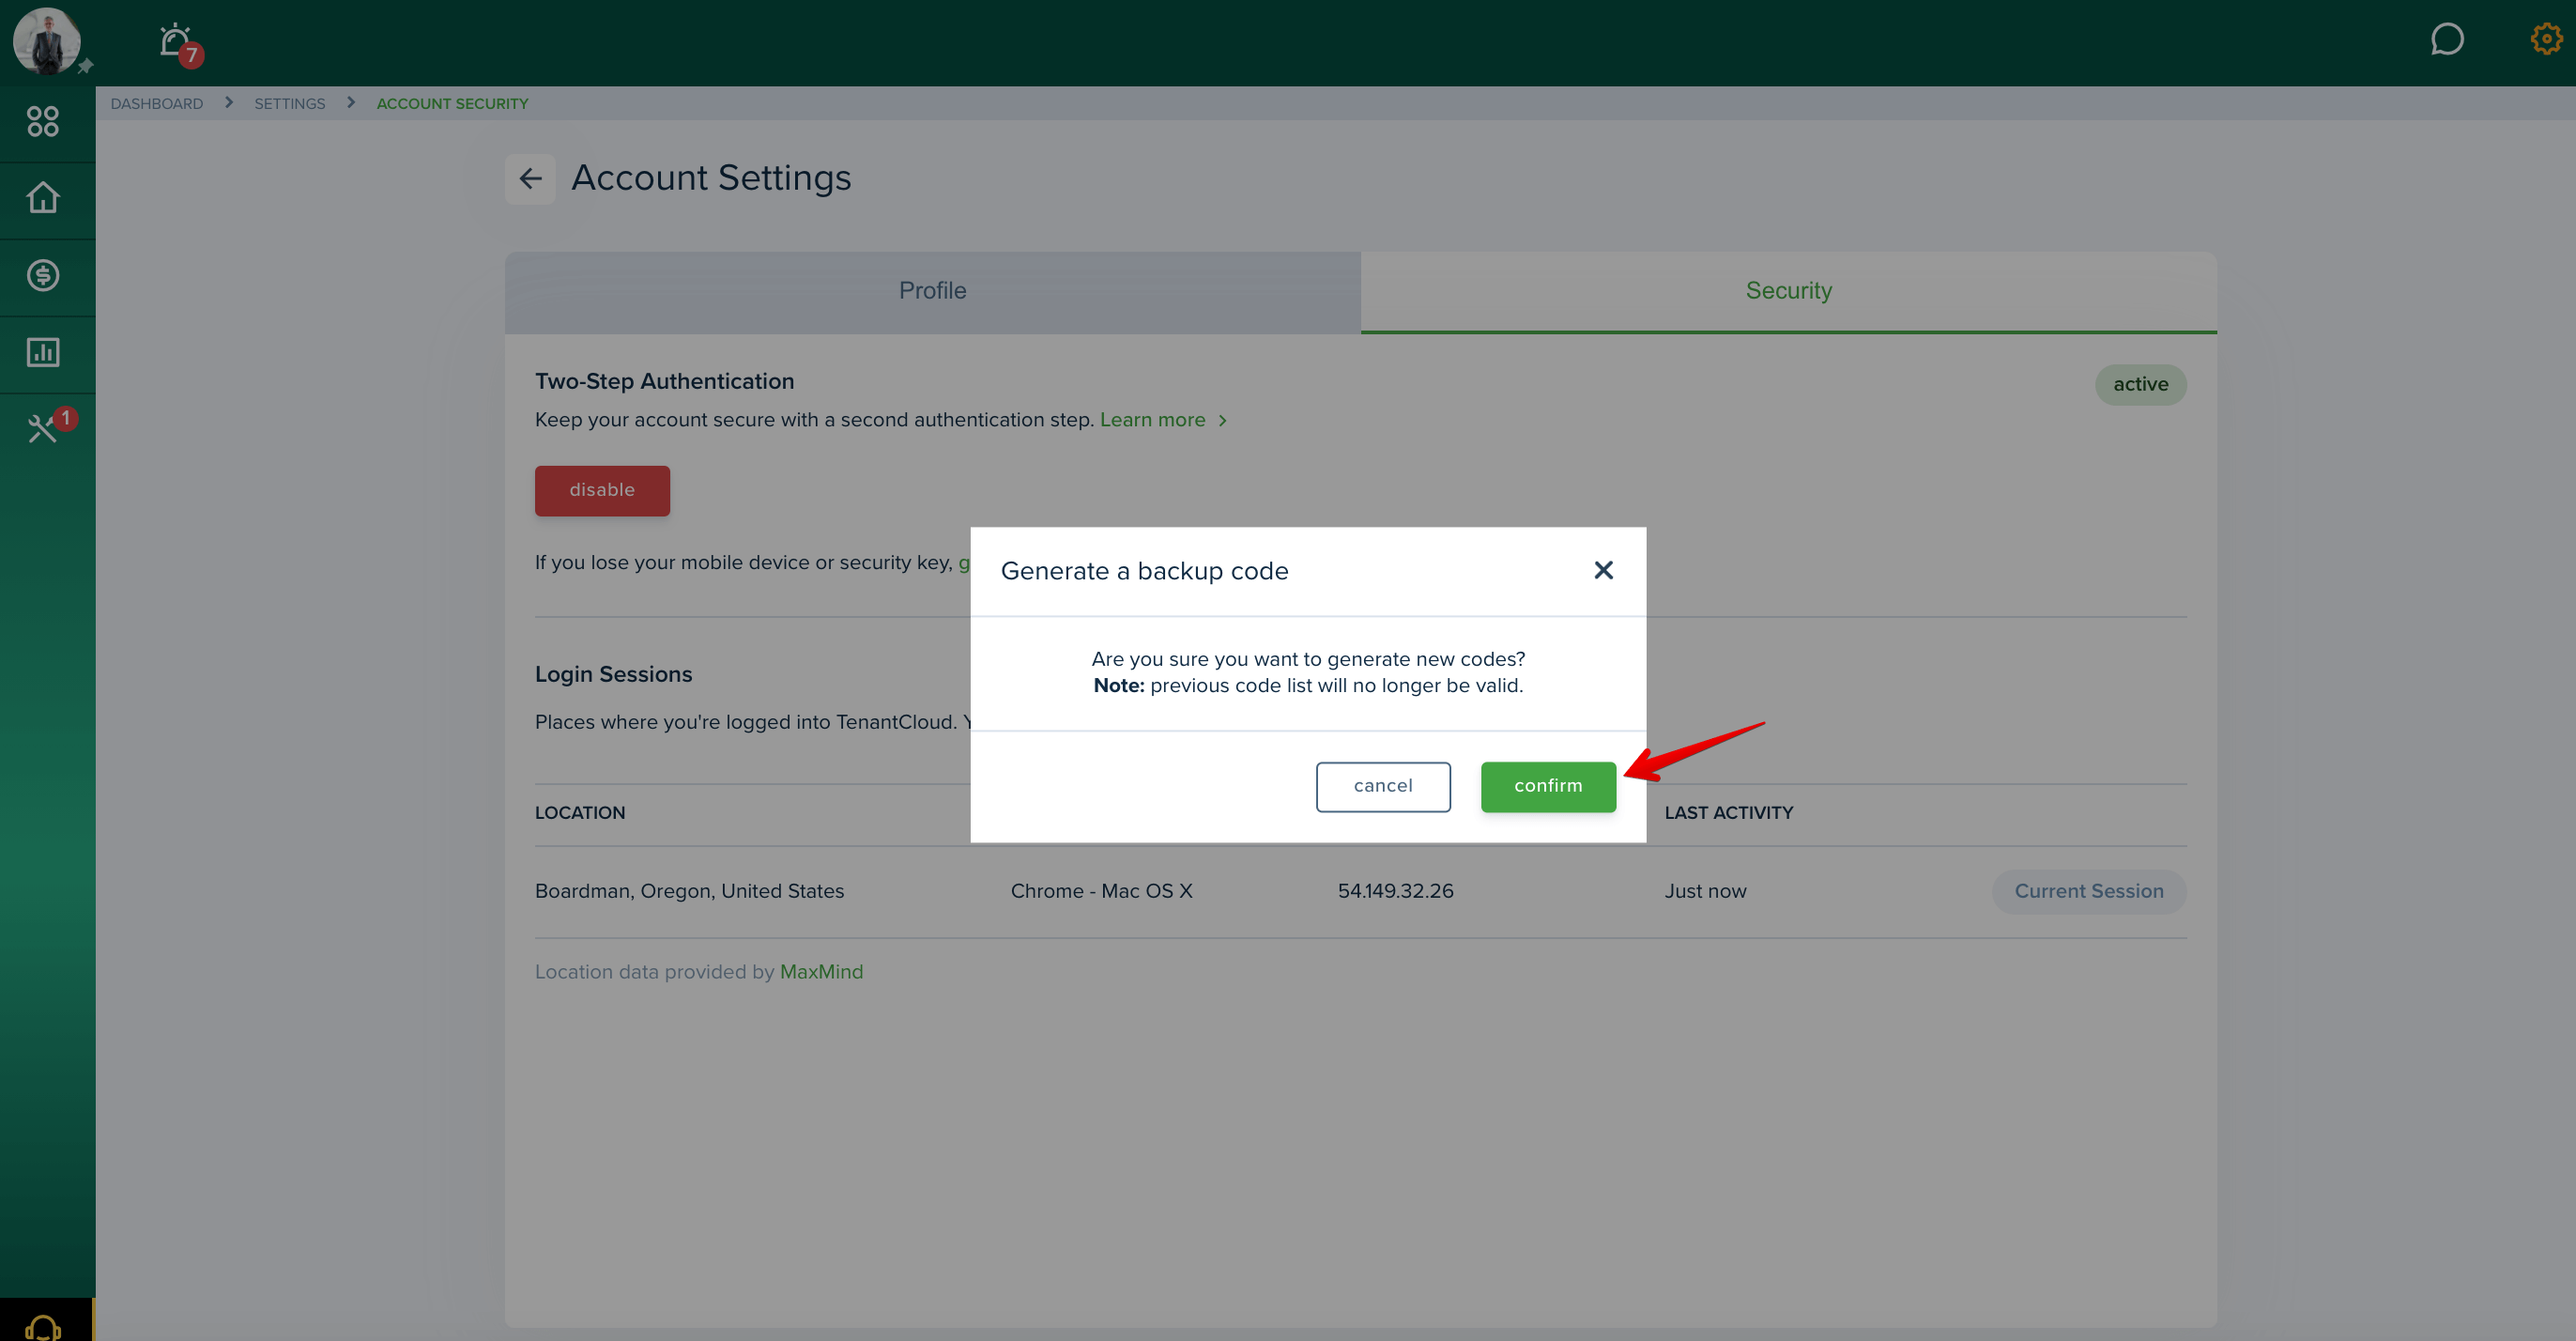Open the maintenance tools icon in sidebar
2576x1341 pixels.
(x=43, y=429)
